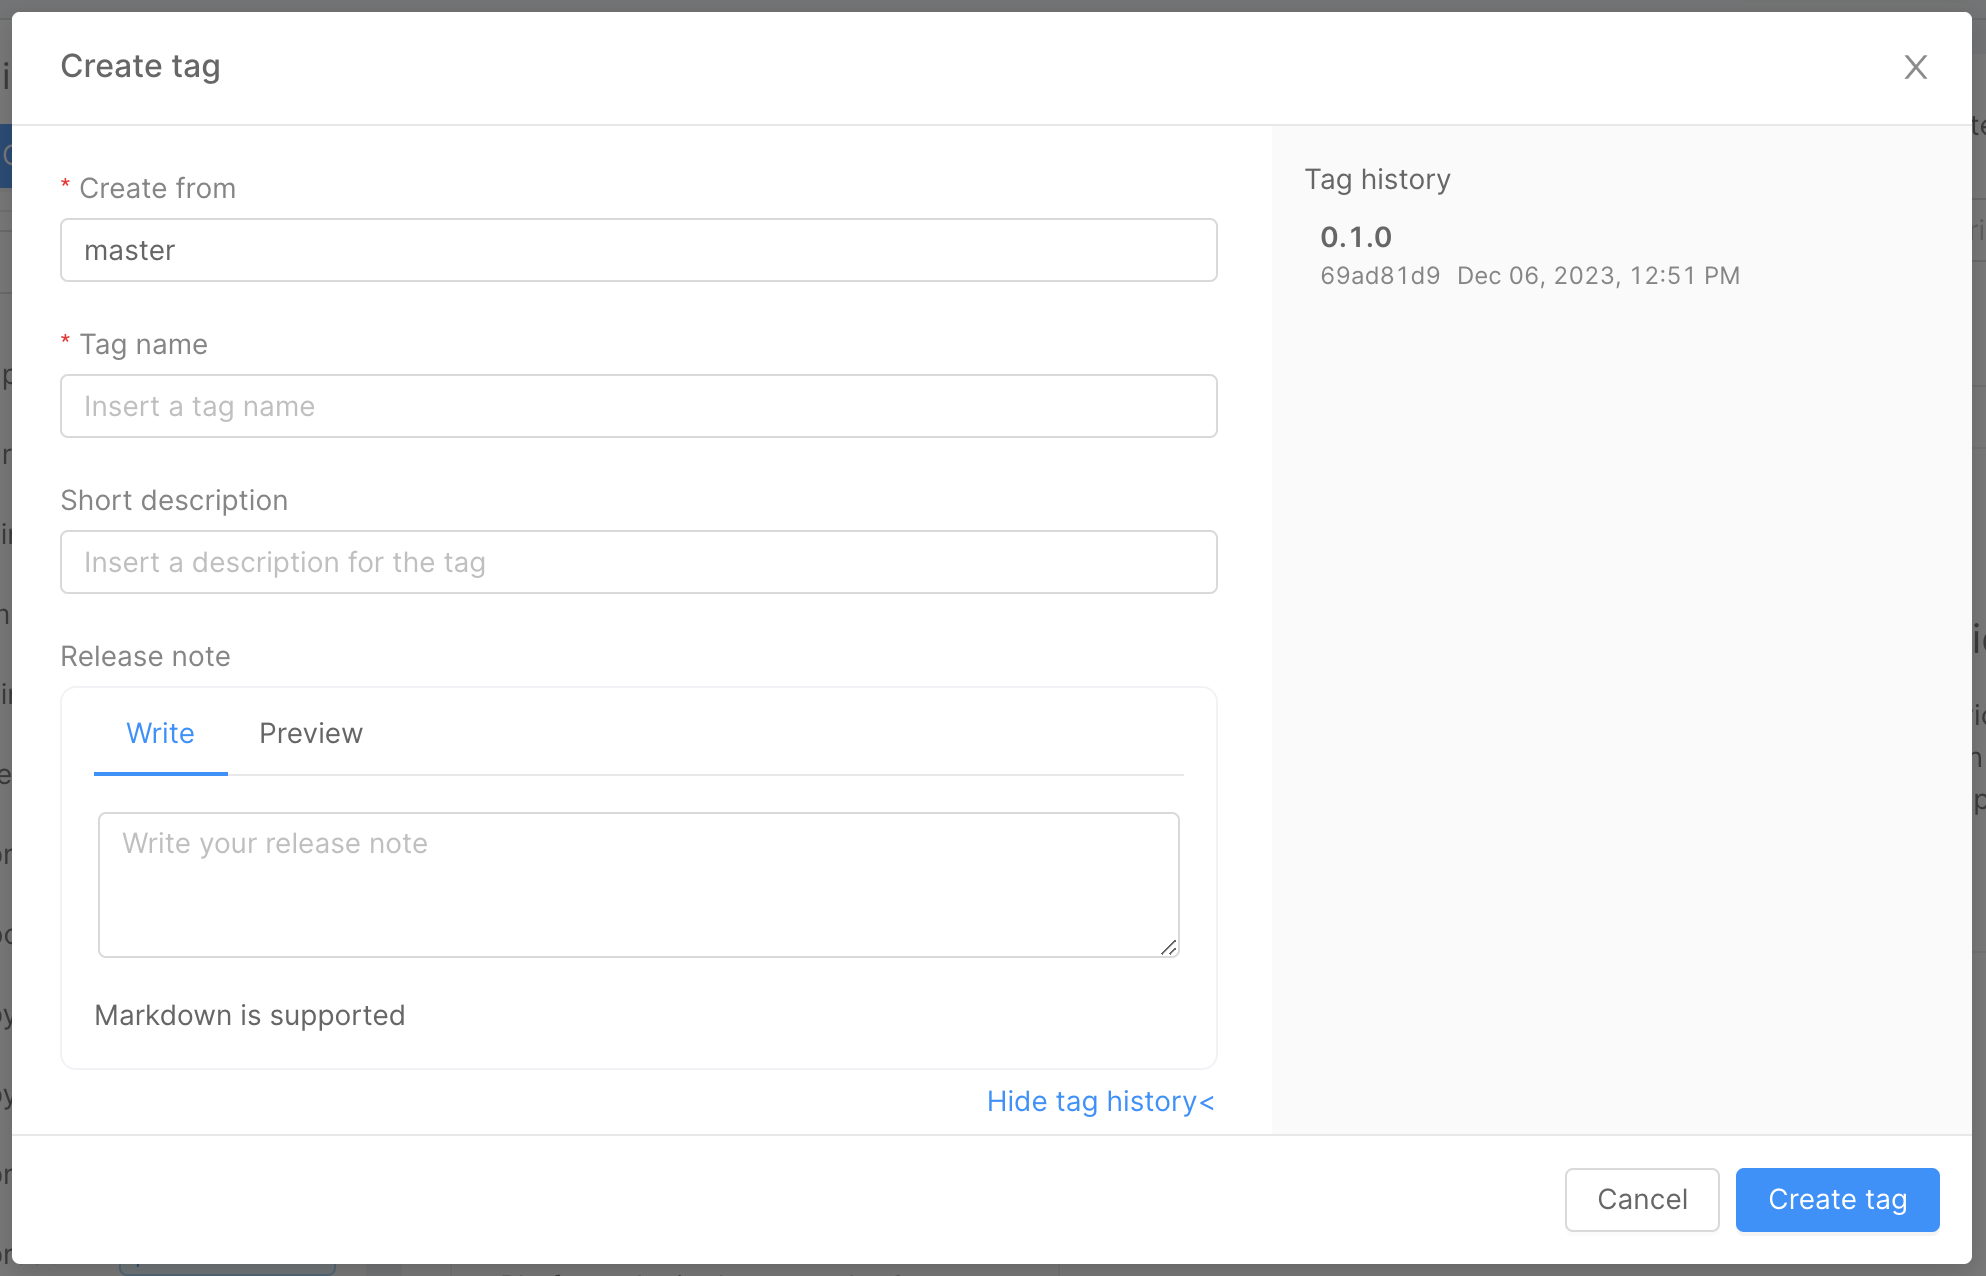Switch to the Write tab
Viewport: 1986px width, 1276px height.
coord(160,733)
